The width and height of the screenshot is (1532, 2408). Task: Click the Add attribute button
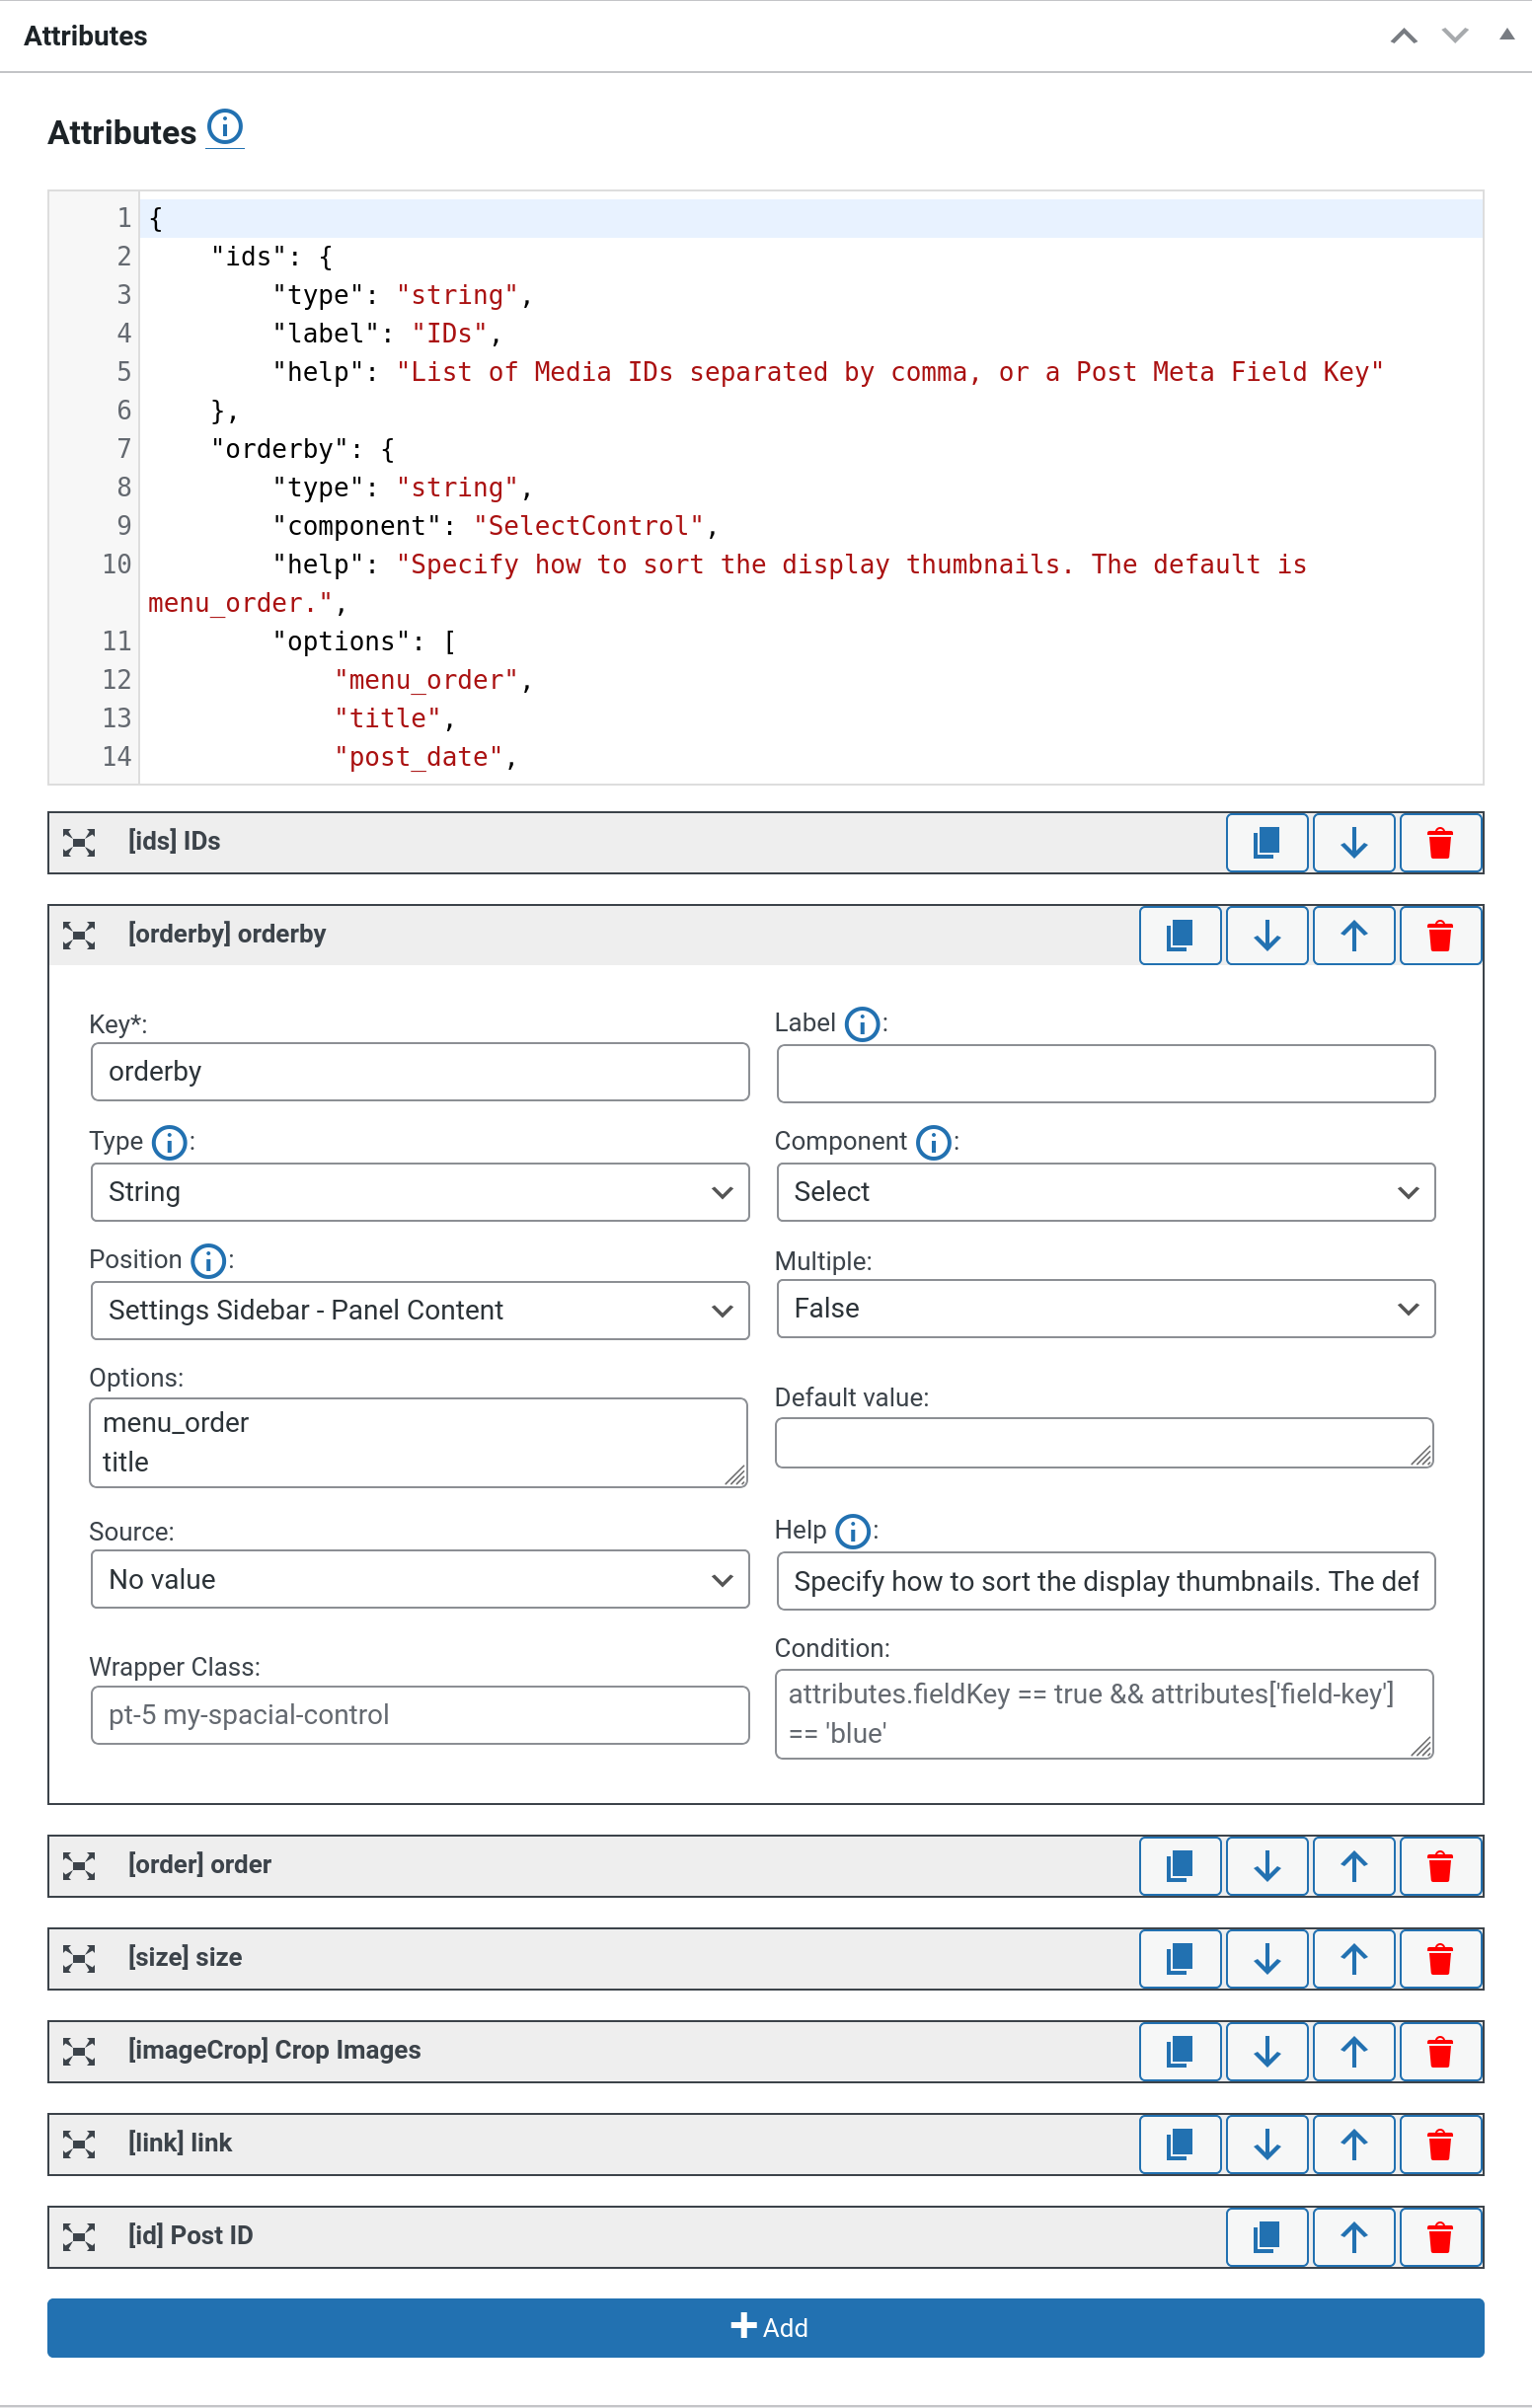pyautogui.click(x=766, y=2328)
